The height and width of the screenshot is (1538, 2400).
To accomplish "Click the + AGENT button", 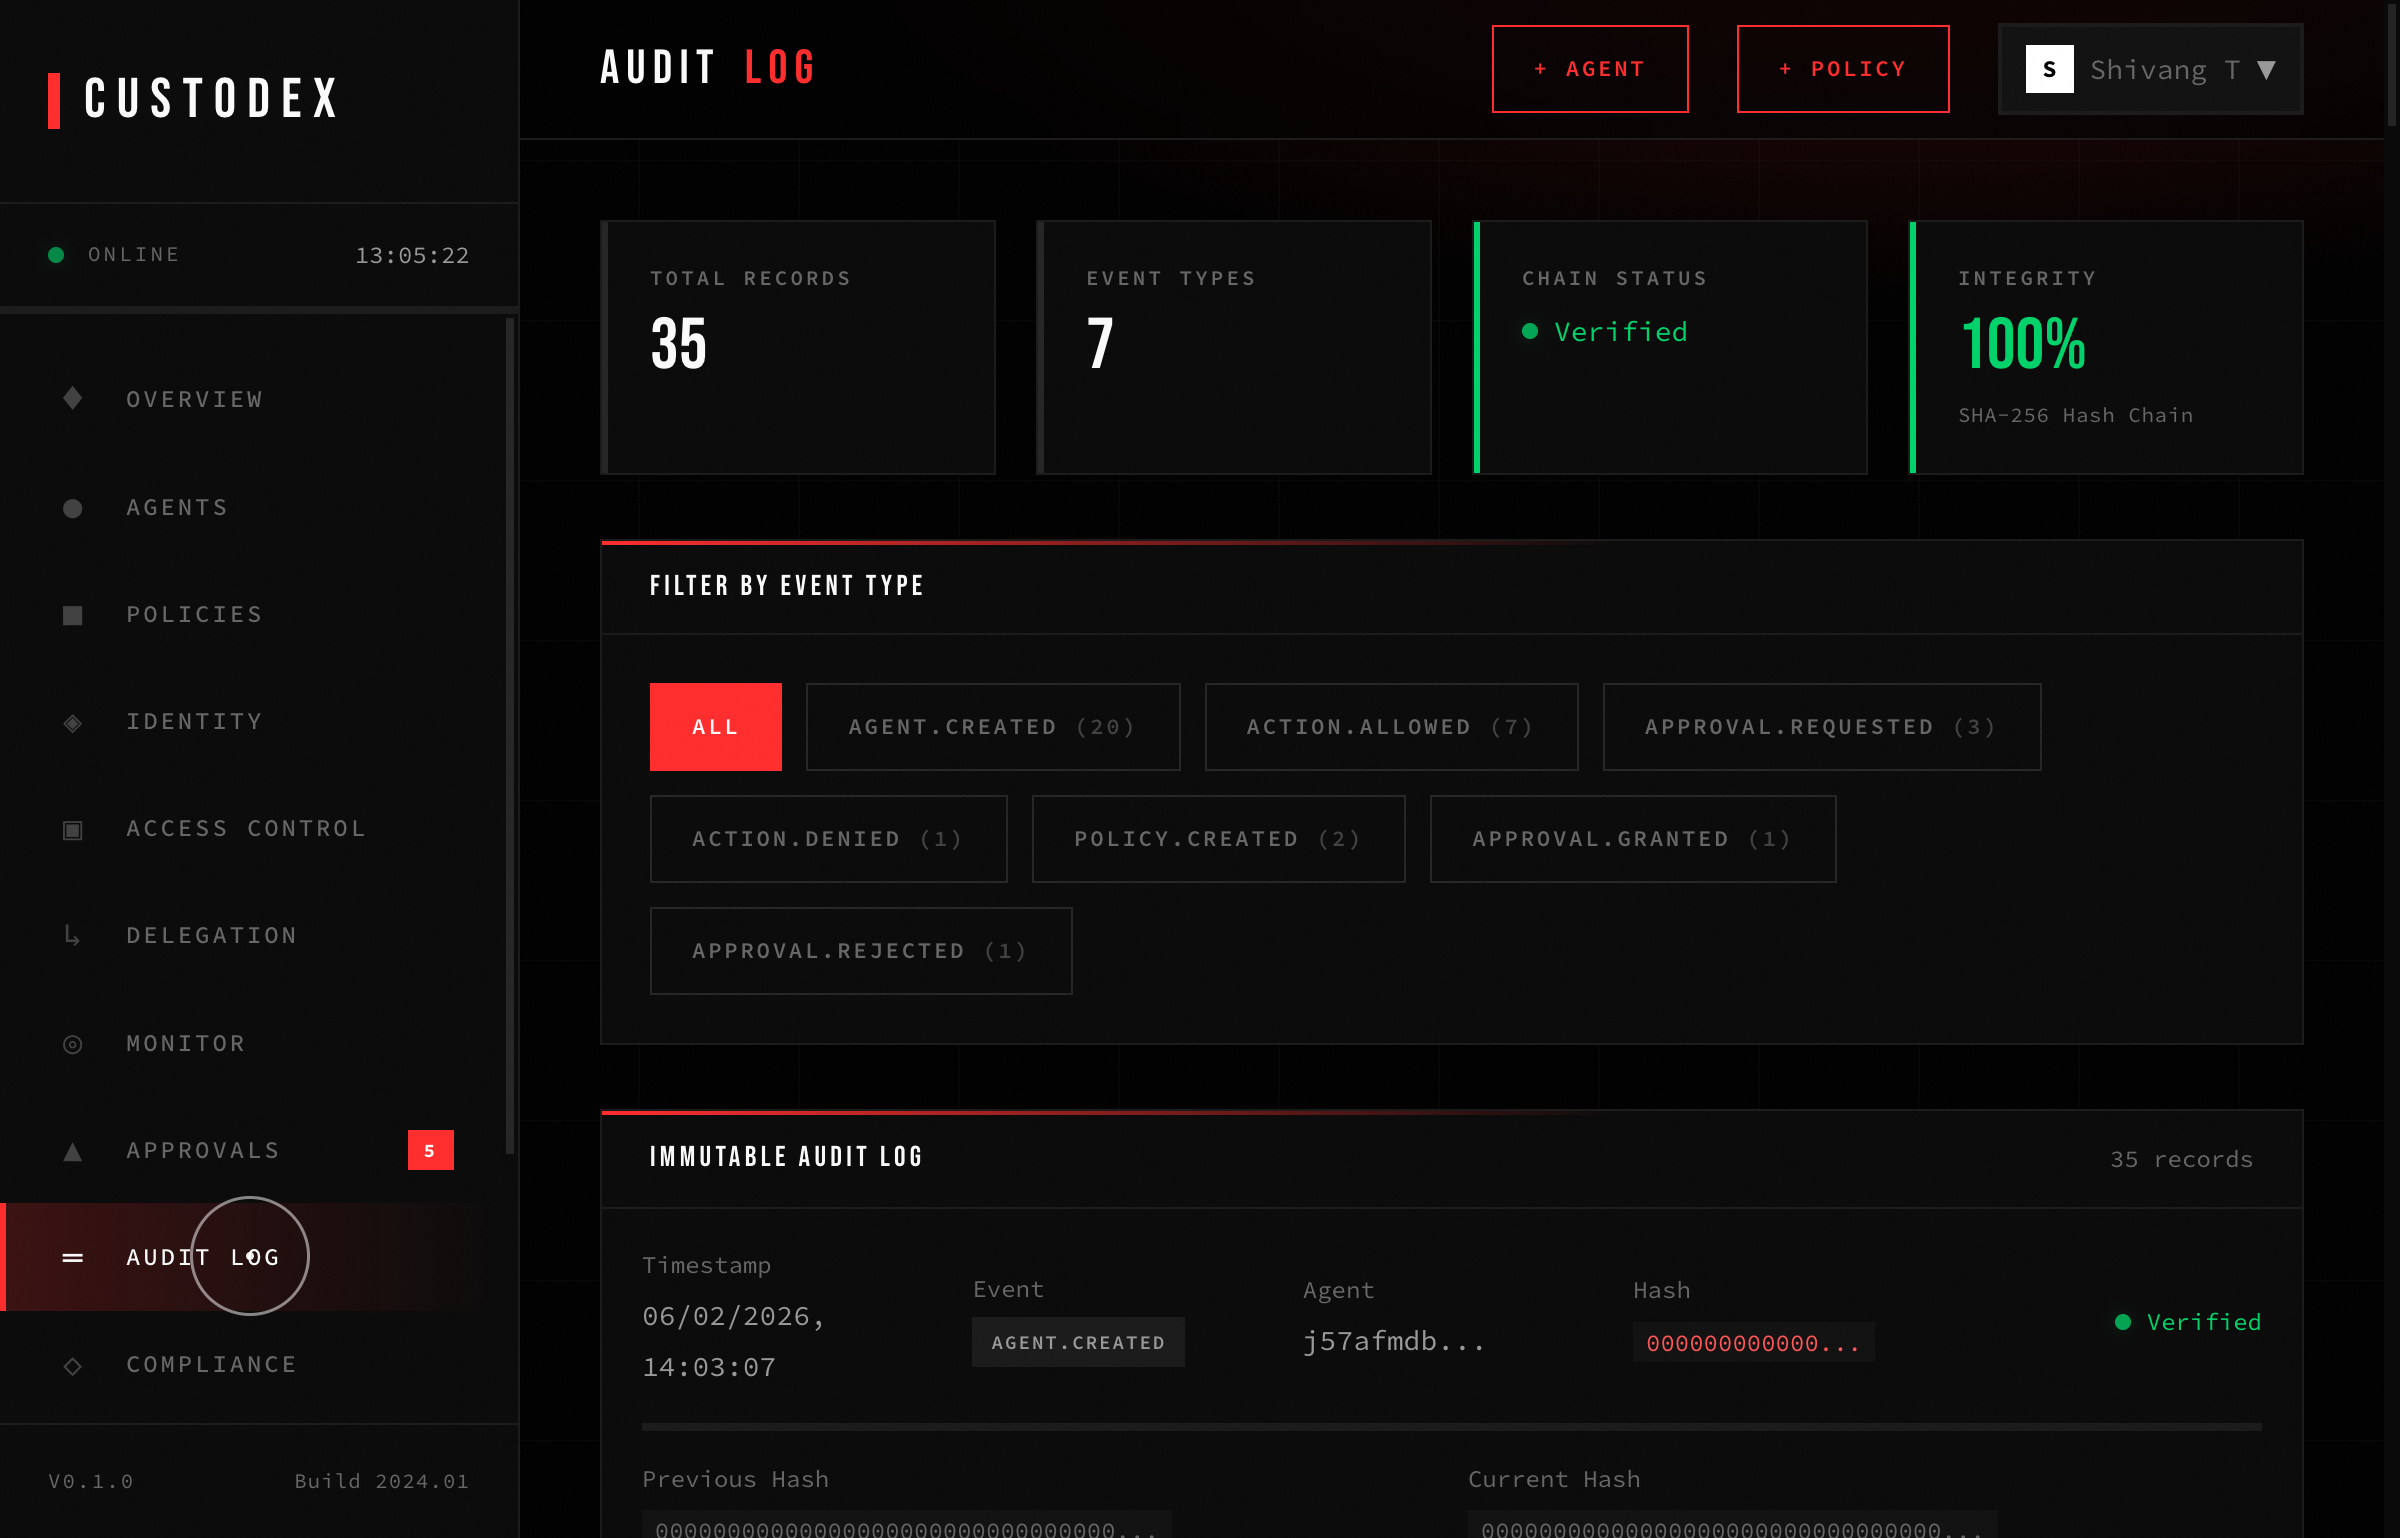I will tap(1590, 68).
